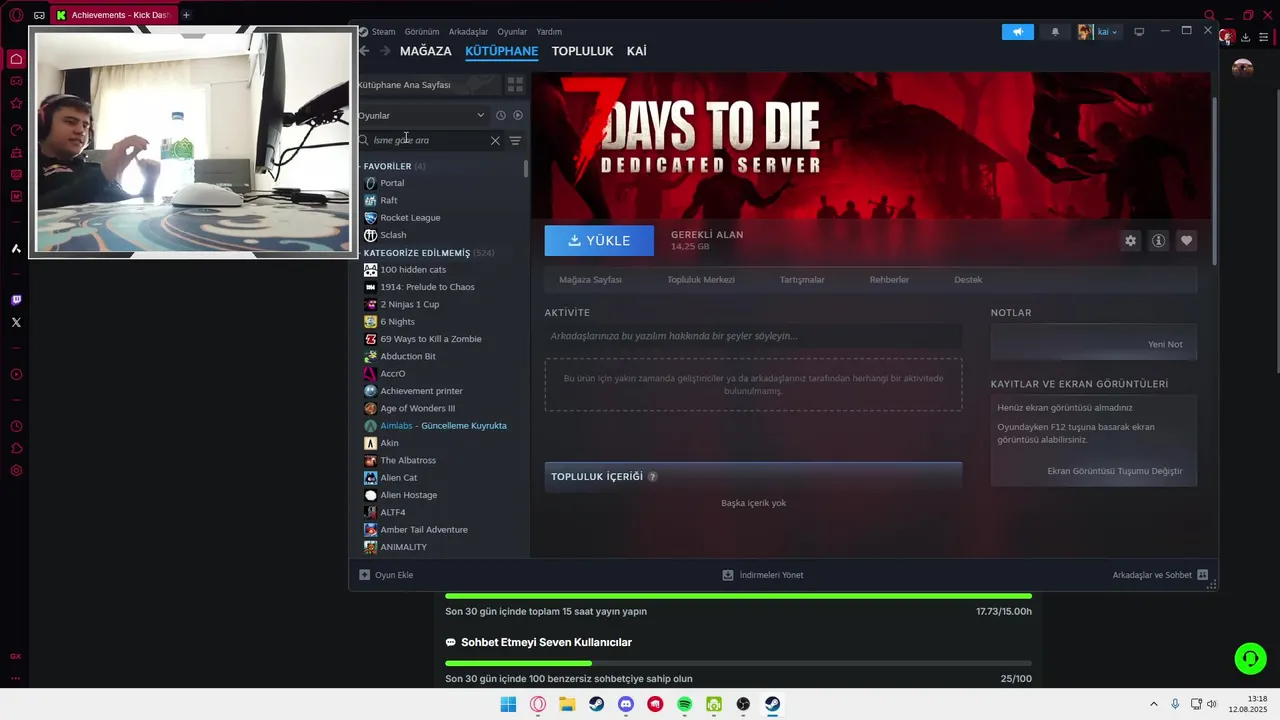Go to the TOPLULUK tab
The height and width of the screenshot is (720, 1280).
point(582,51)
